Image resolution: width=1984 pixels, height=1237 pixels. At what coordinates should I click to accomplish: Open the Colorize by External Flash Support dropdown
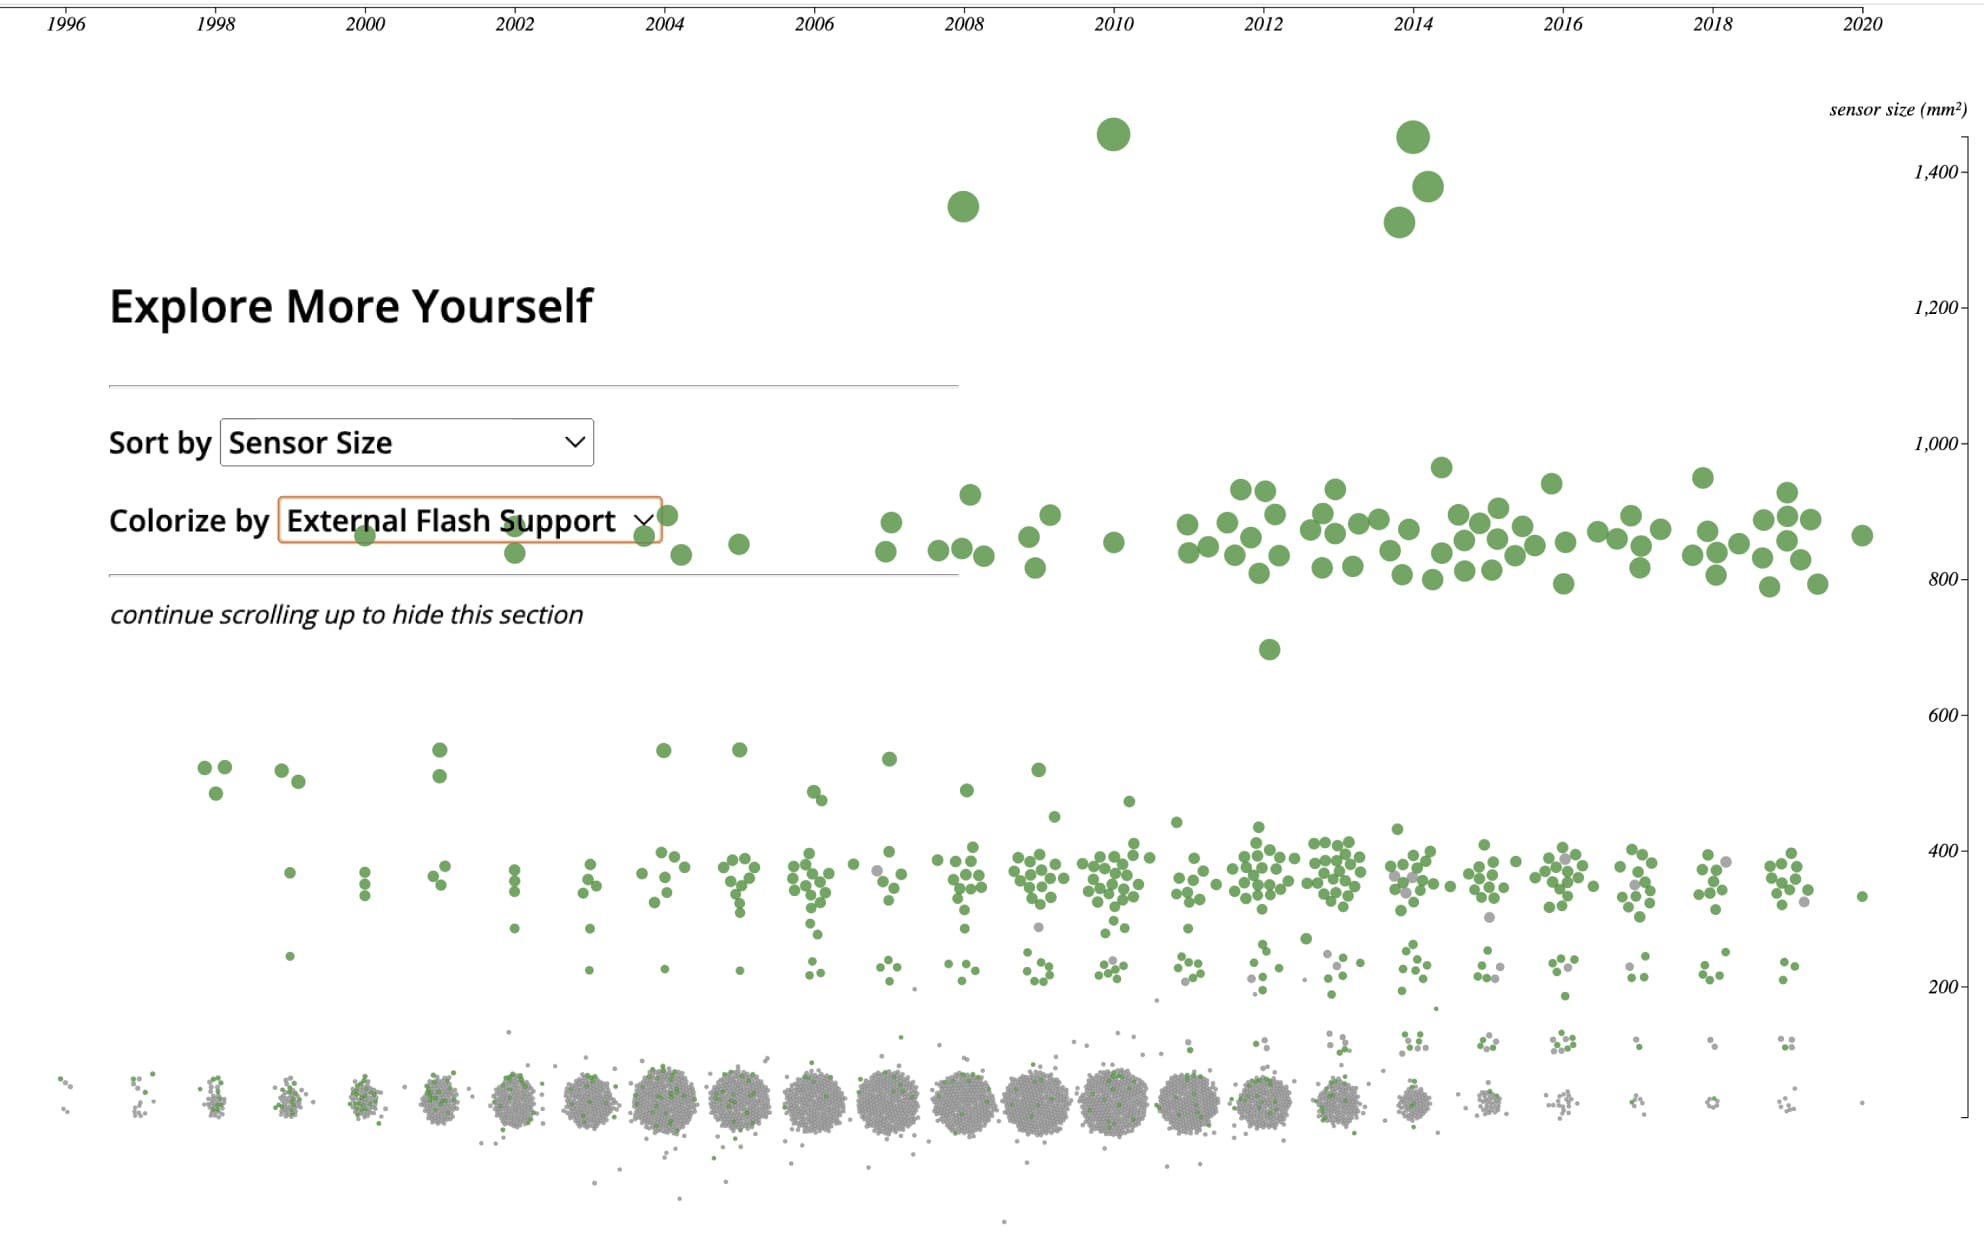(x=469, y=520)
